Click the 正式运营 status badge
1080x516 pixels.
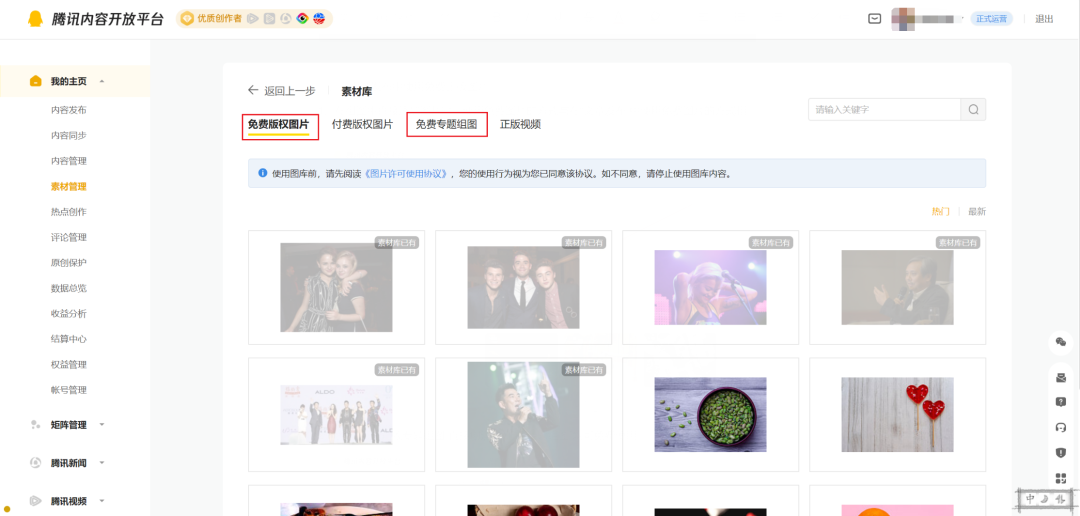[992, 19]
